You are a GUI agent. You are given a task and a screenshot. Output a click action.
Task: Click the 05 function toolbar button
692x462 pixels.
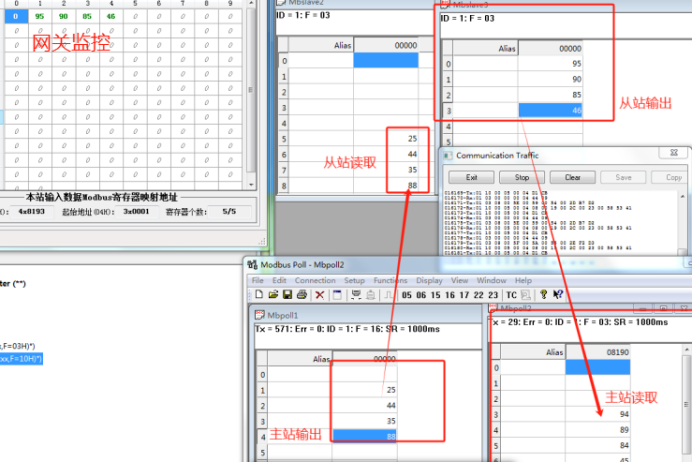click(x=406, y=295)
